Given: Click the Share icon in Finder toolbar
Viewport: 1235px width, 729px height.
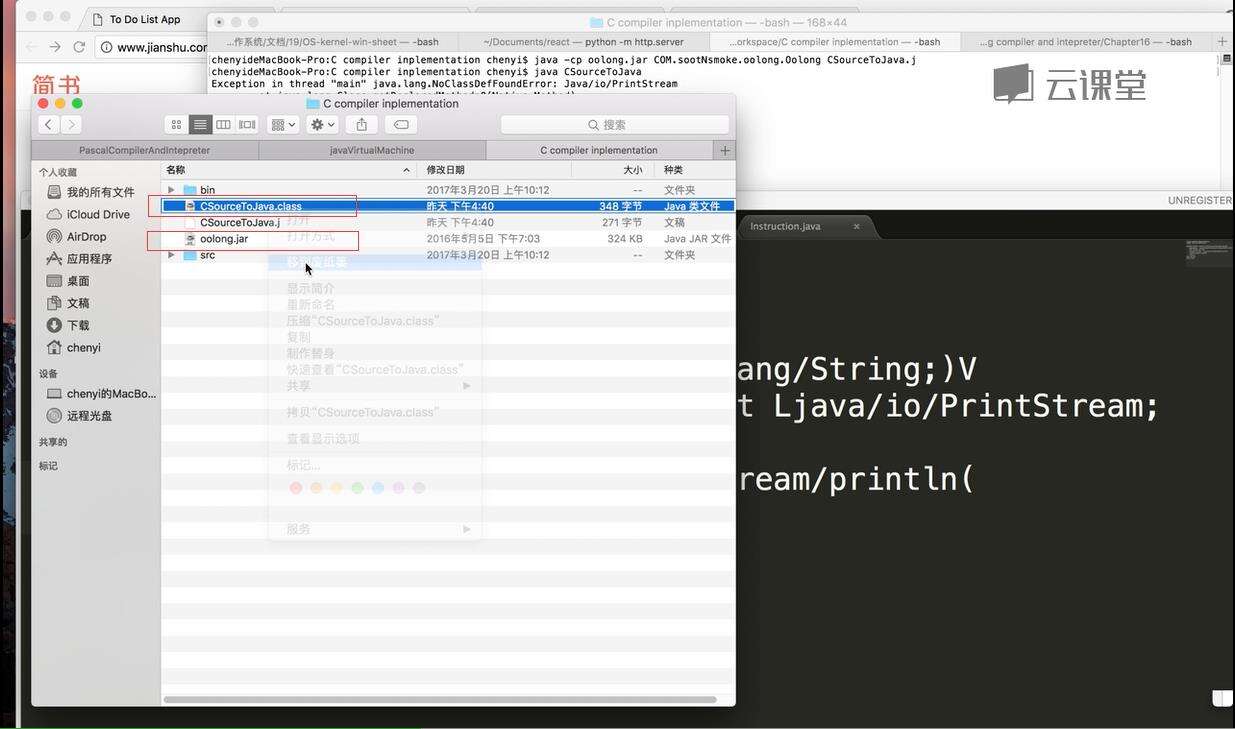Looking at the screenshot, I should pyautogui.click(x=362, y=125).
